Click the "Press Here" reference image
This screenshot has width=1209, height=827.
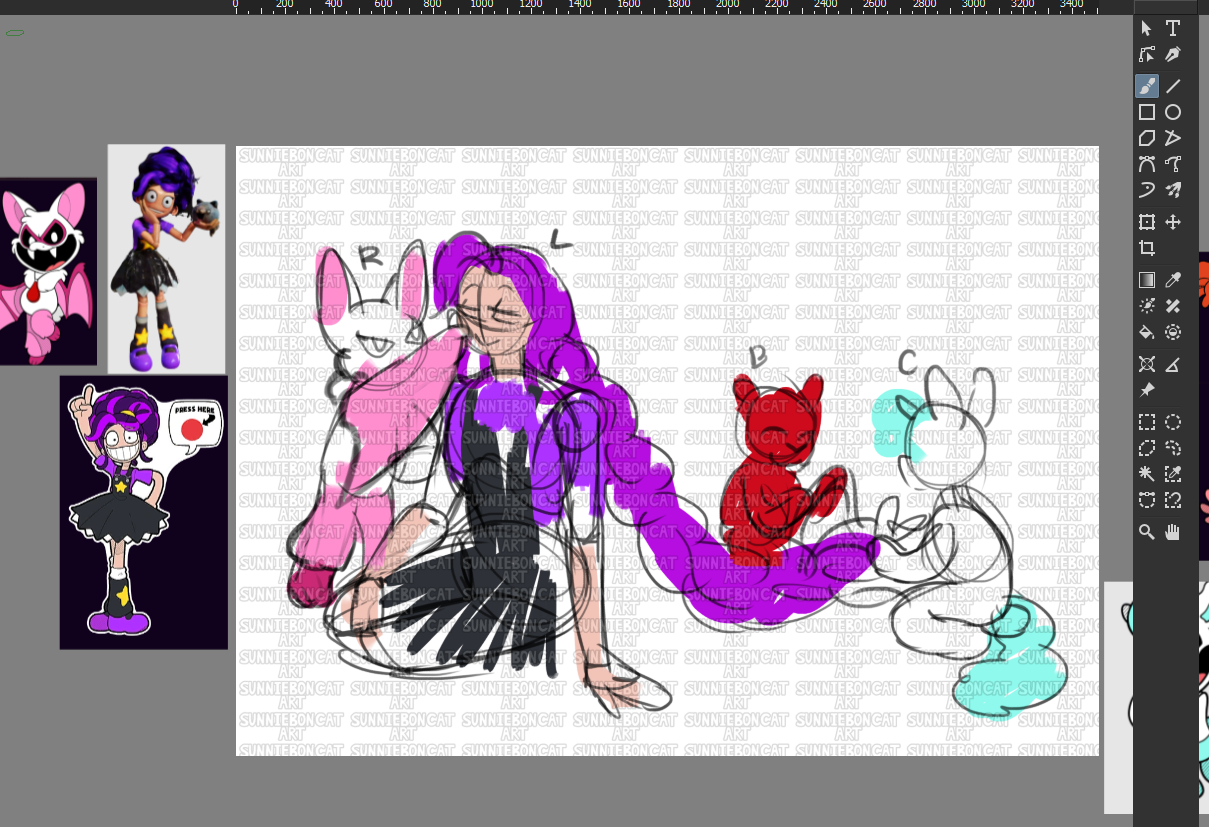pos(143,512)
